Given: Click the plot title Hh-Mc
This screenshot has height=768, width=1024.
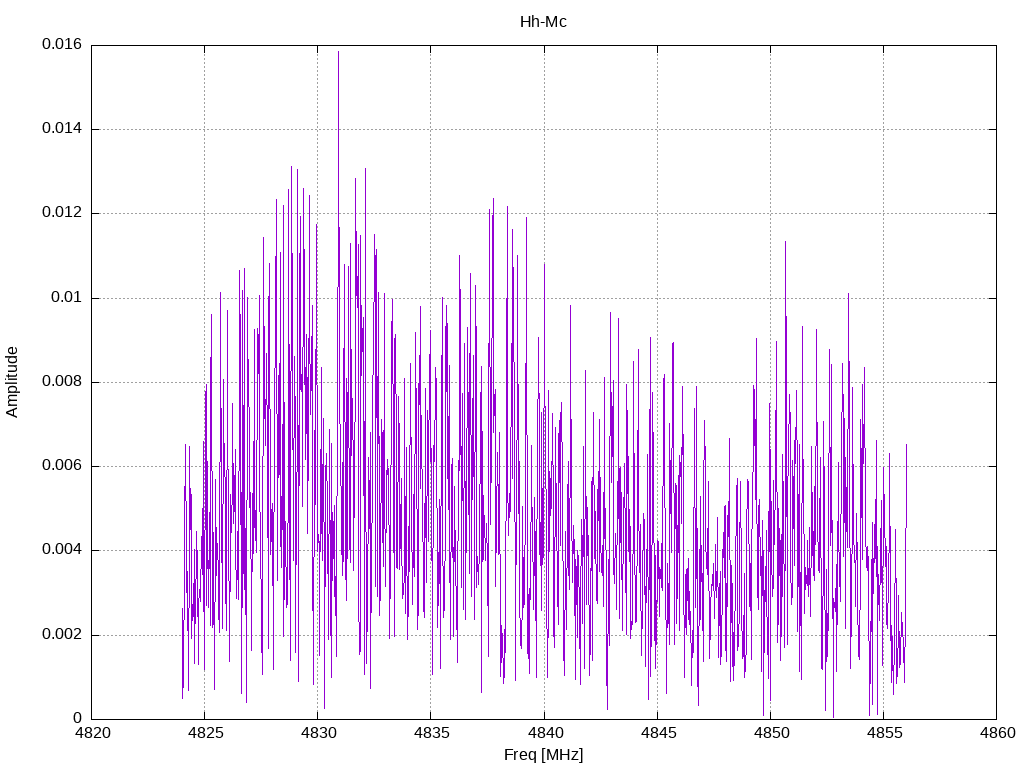Looking at the screenshot, I should (x=543, y=22).
